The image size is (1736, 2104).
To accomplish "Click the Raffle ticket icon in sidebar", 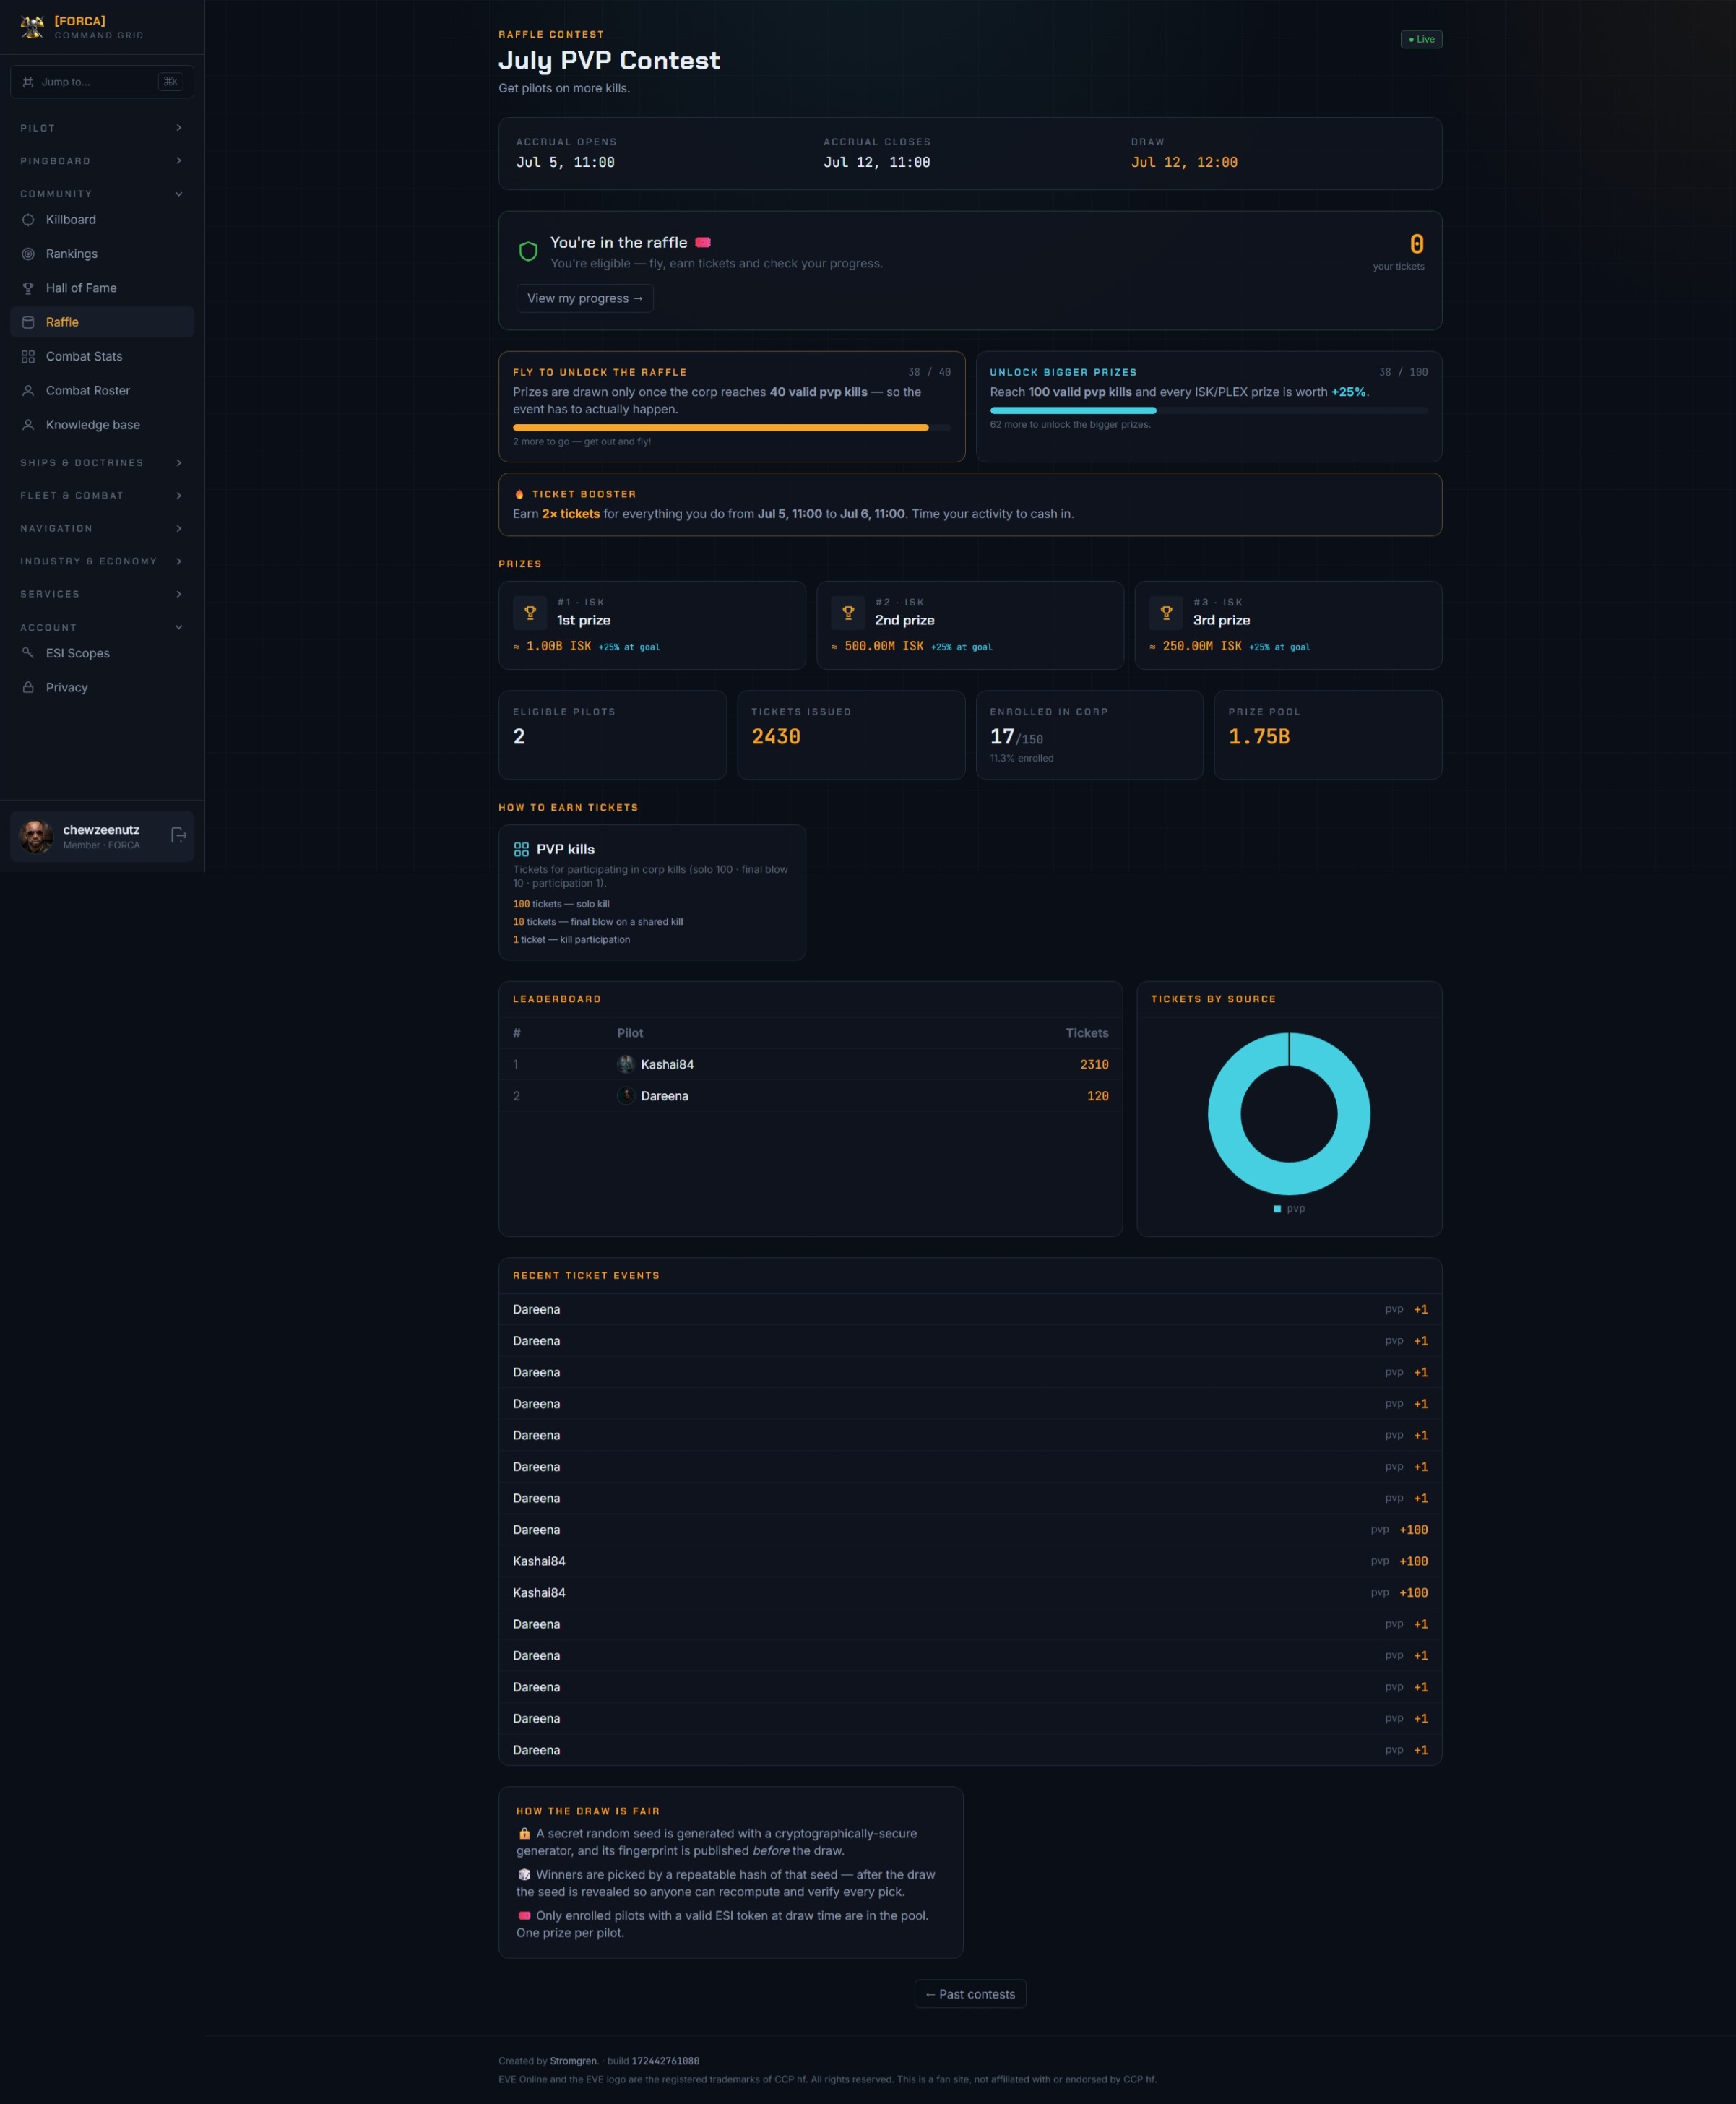I will (x=28, y=322).
